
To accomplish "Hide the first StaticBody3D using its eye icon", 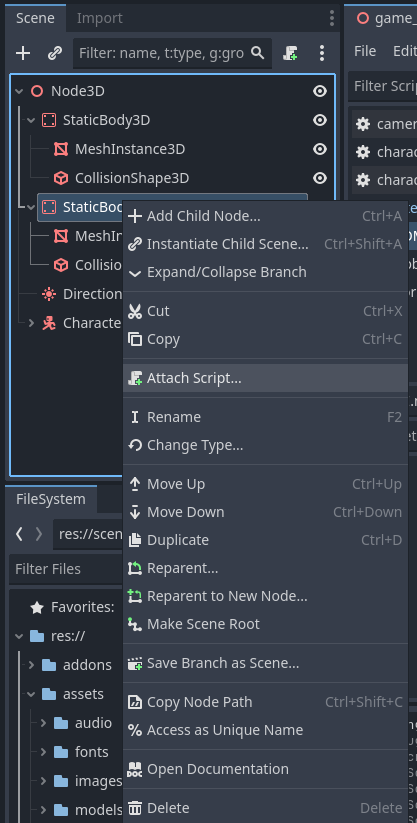I will 320,120.
